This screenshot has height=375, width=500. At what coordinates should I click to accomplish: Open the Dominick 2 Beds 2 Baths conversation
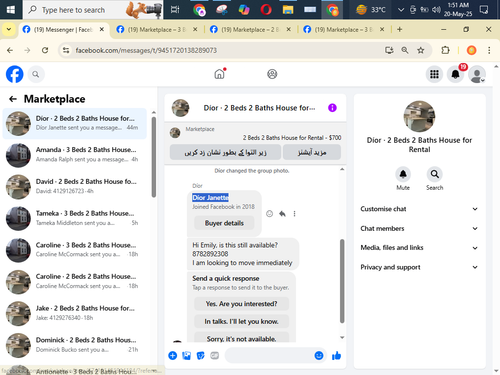pyautogui.click(x=75, y=345)
